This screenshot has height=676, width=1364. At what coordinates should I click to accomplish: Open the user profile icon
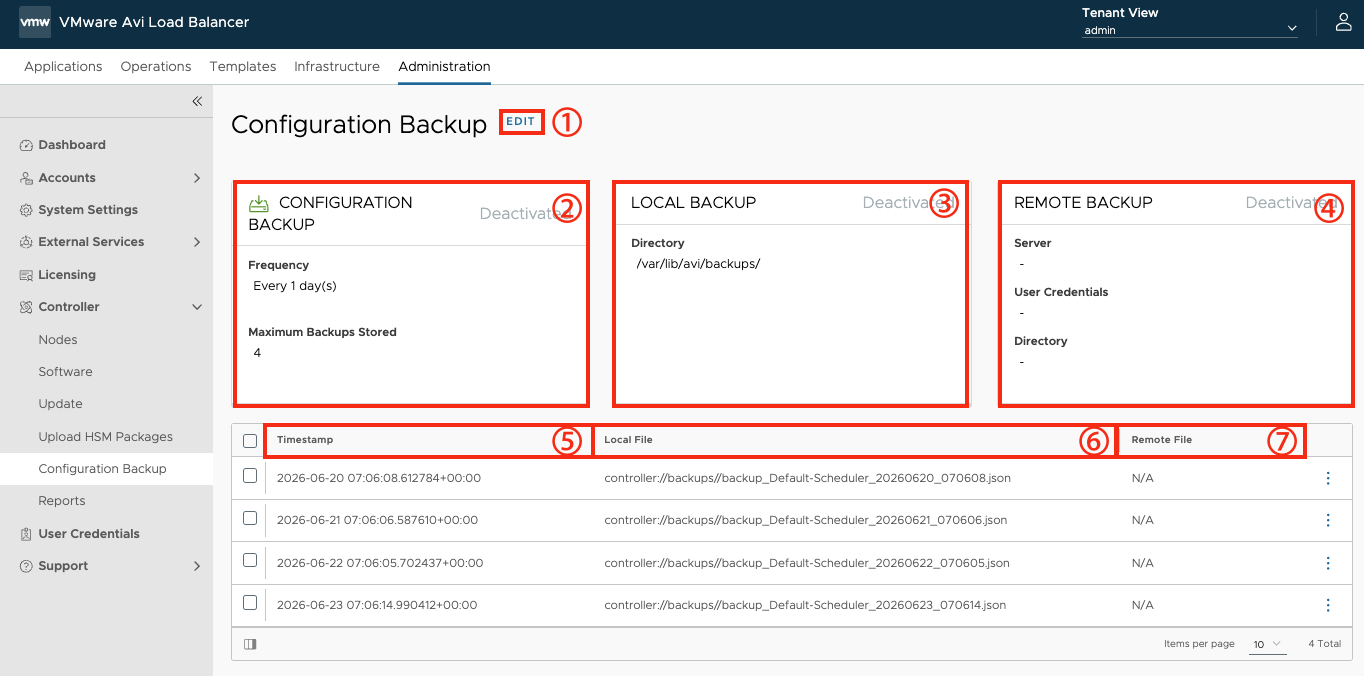(1343, 22)
